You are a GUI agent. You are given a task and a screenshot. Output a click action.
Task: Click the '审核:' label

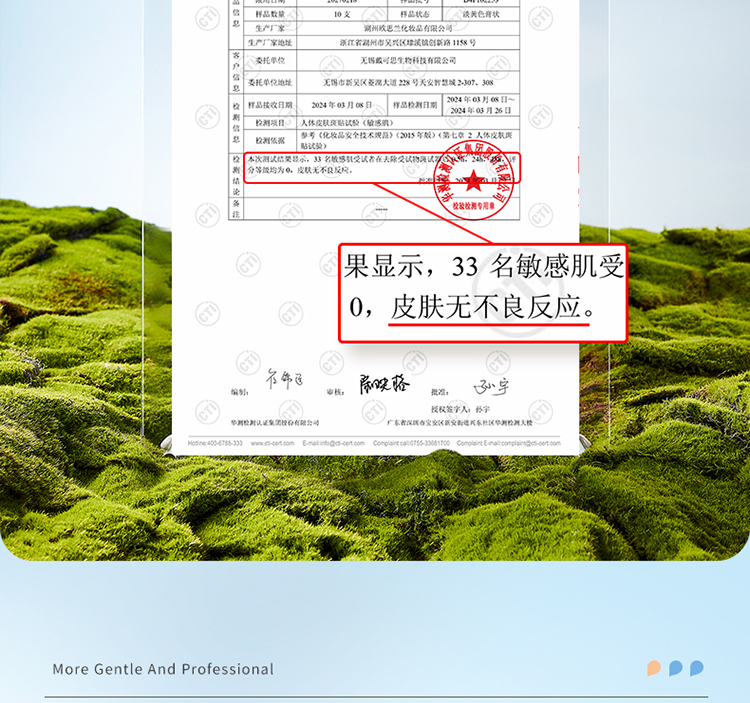(x=336, y=392)
